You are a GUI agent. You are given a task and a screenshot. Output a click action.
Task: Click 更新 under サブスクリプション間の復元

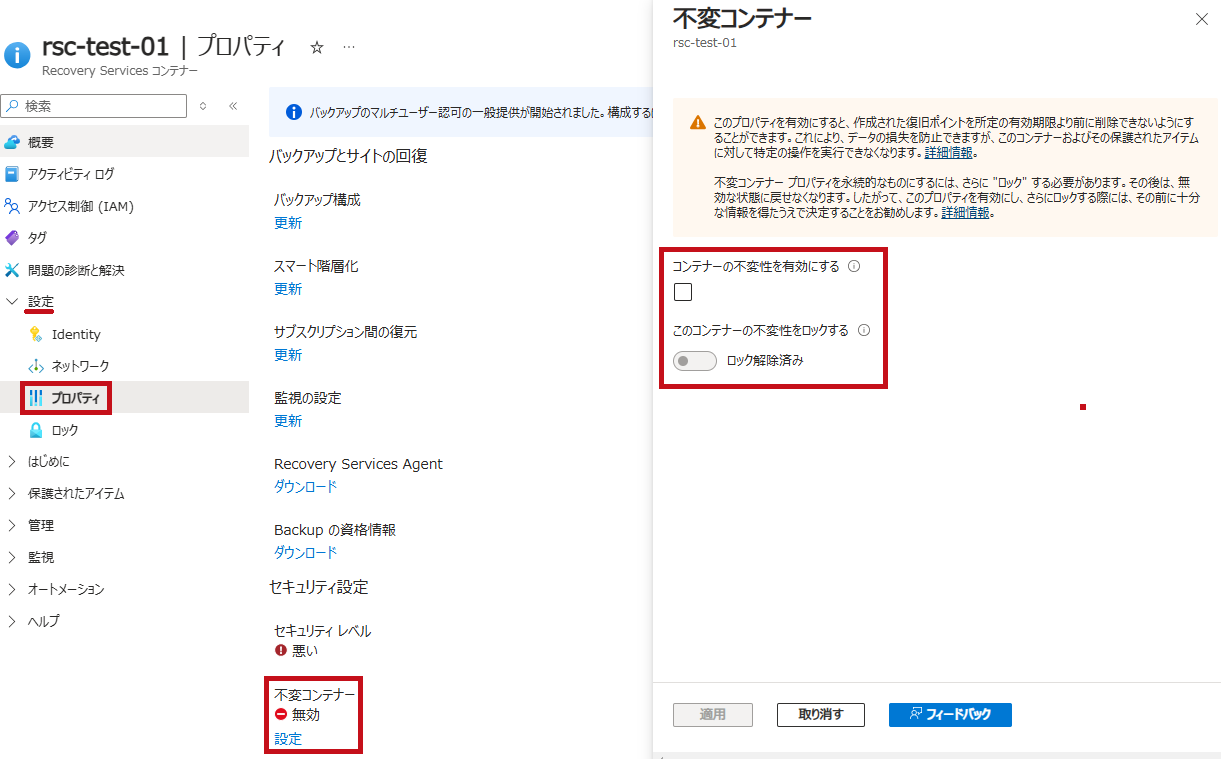[x=288, y=355]
